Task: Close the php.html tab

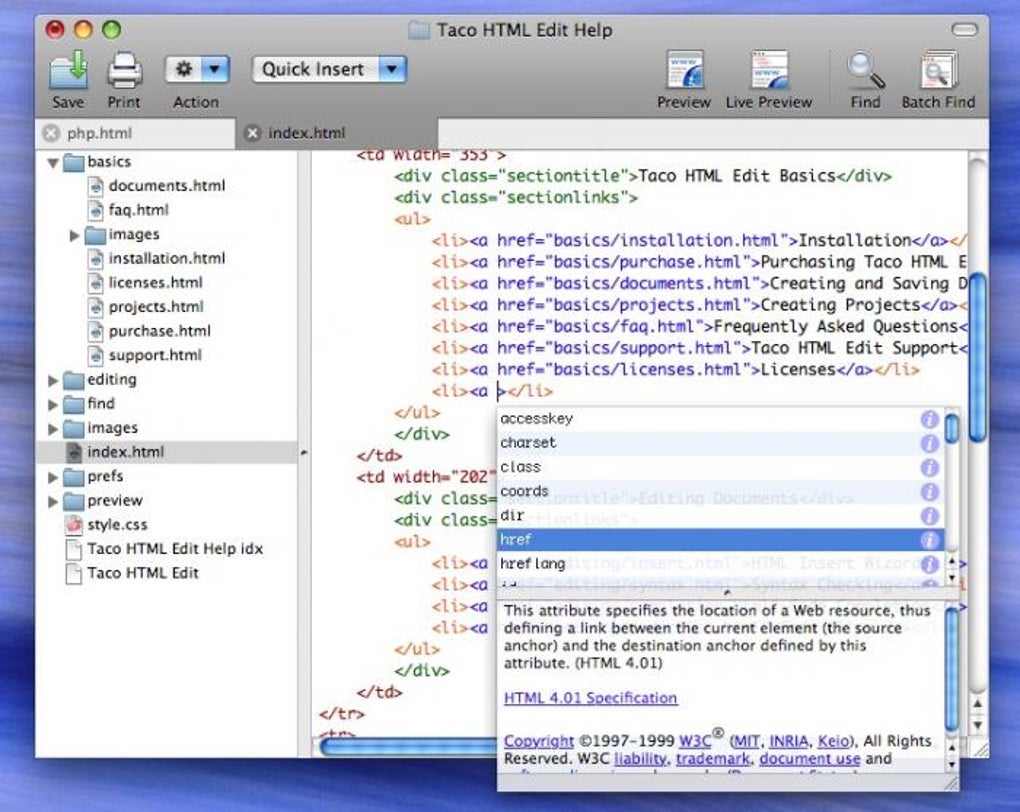Action: click(51, 134)
